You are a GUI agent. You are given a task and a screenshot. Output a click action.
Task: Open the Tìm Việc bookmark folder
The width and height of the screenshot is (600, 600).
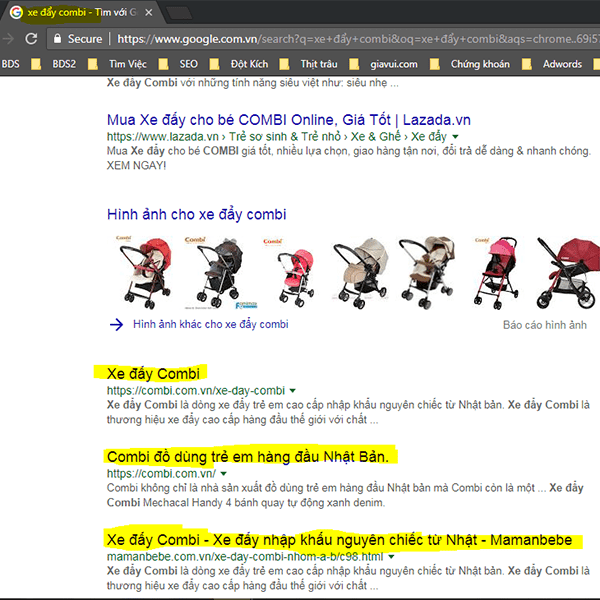(x=127, y=64)
